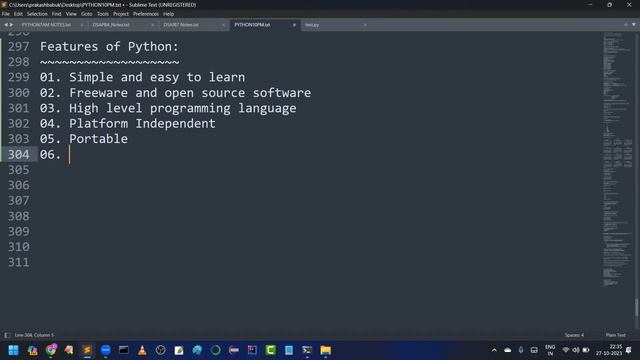
Task: Open the Plain Text syntax selector
Action: (616, 335)
